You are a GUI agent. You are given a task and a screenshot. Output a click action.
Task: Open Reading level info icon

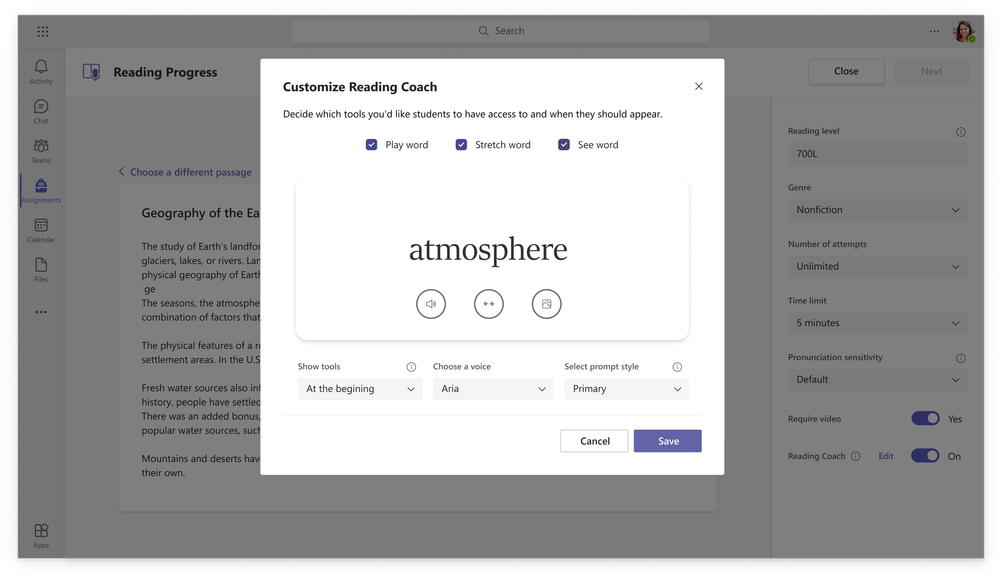coord(961,132)
